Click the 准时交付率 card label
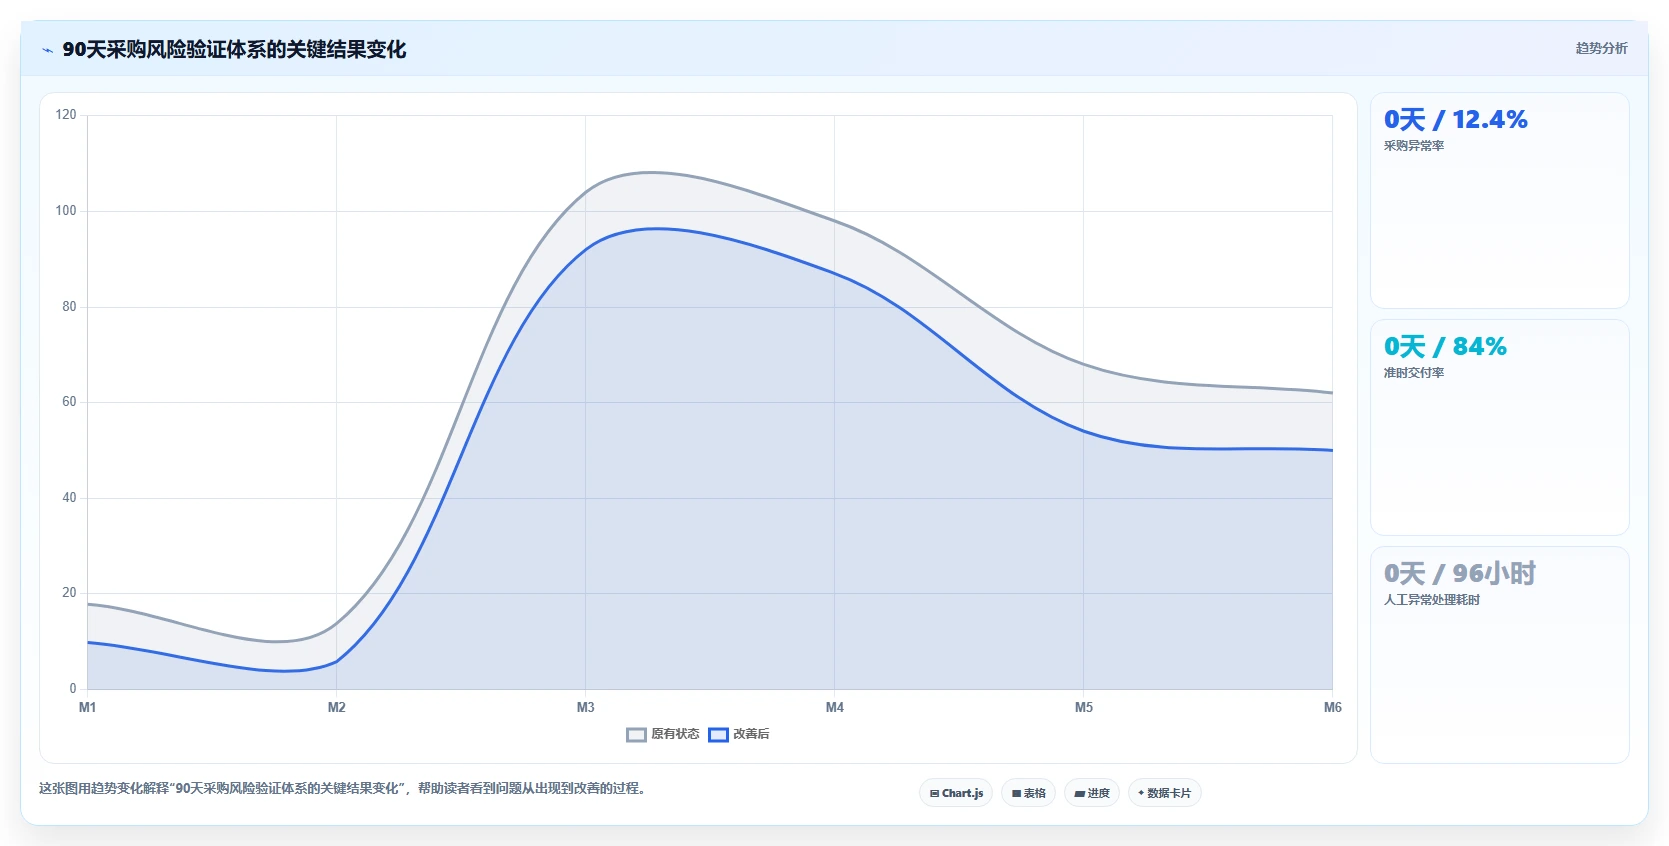 [x=1413, y=373]
